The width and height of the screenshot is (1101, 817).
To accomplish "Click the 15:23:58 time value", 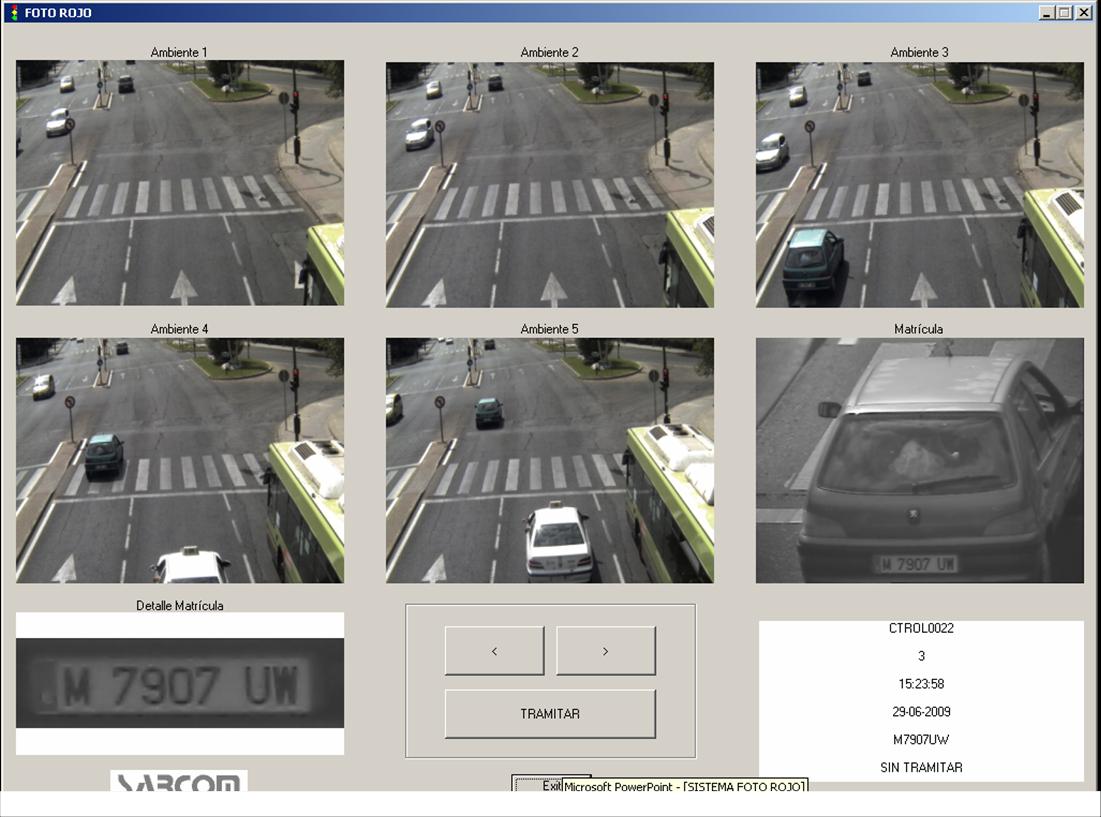I will [921, 684].
